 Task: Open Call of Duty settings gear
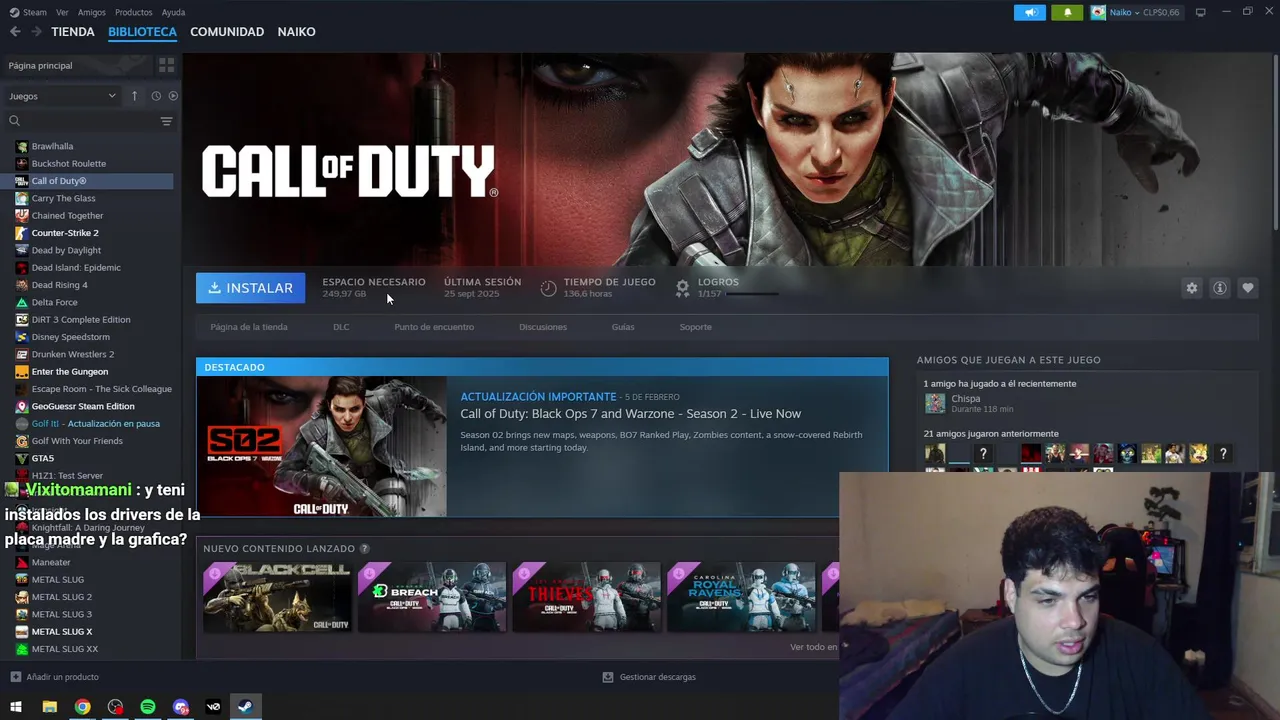click(1192, 288)
